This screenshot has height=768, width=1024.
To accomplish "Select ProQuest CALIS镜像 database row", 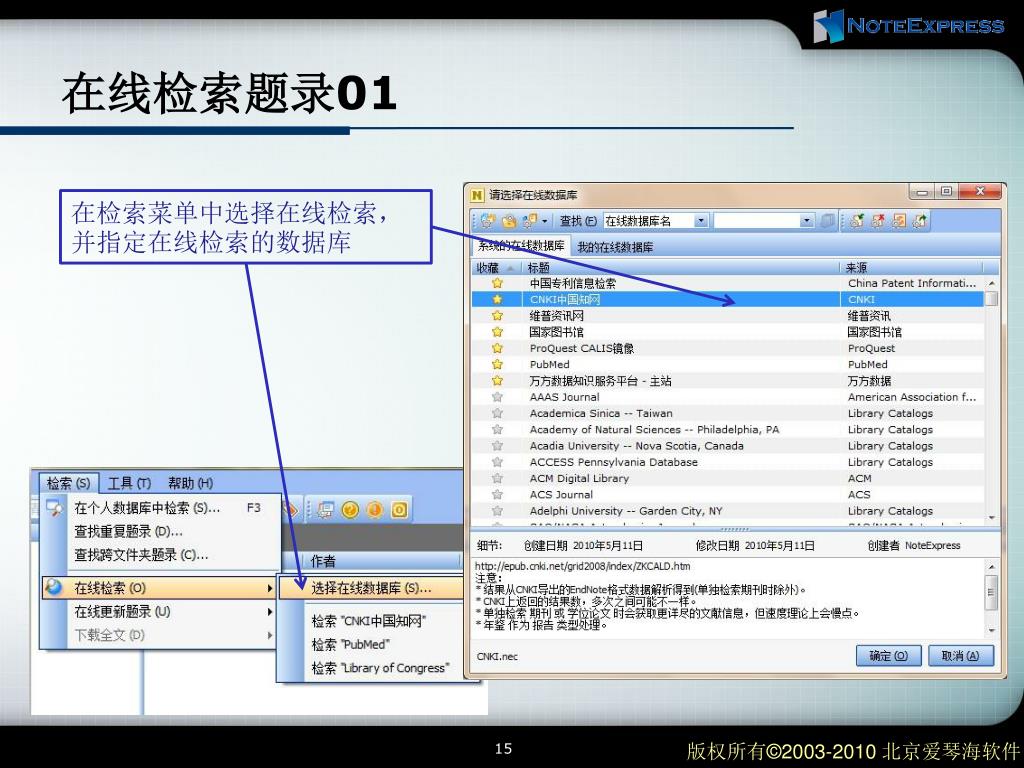I will pyautogui.click(x=728, y=348).
